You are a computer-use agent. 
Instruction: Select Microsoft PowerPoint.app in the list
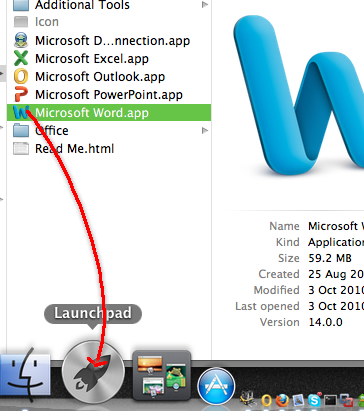[109, 95]
